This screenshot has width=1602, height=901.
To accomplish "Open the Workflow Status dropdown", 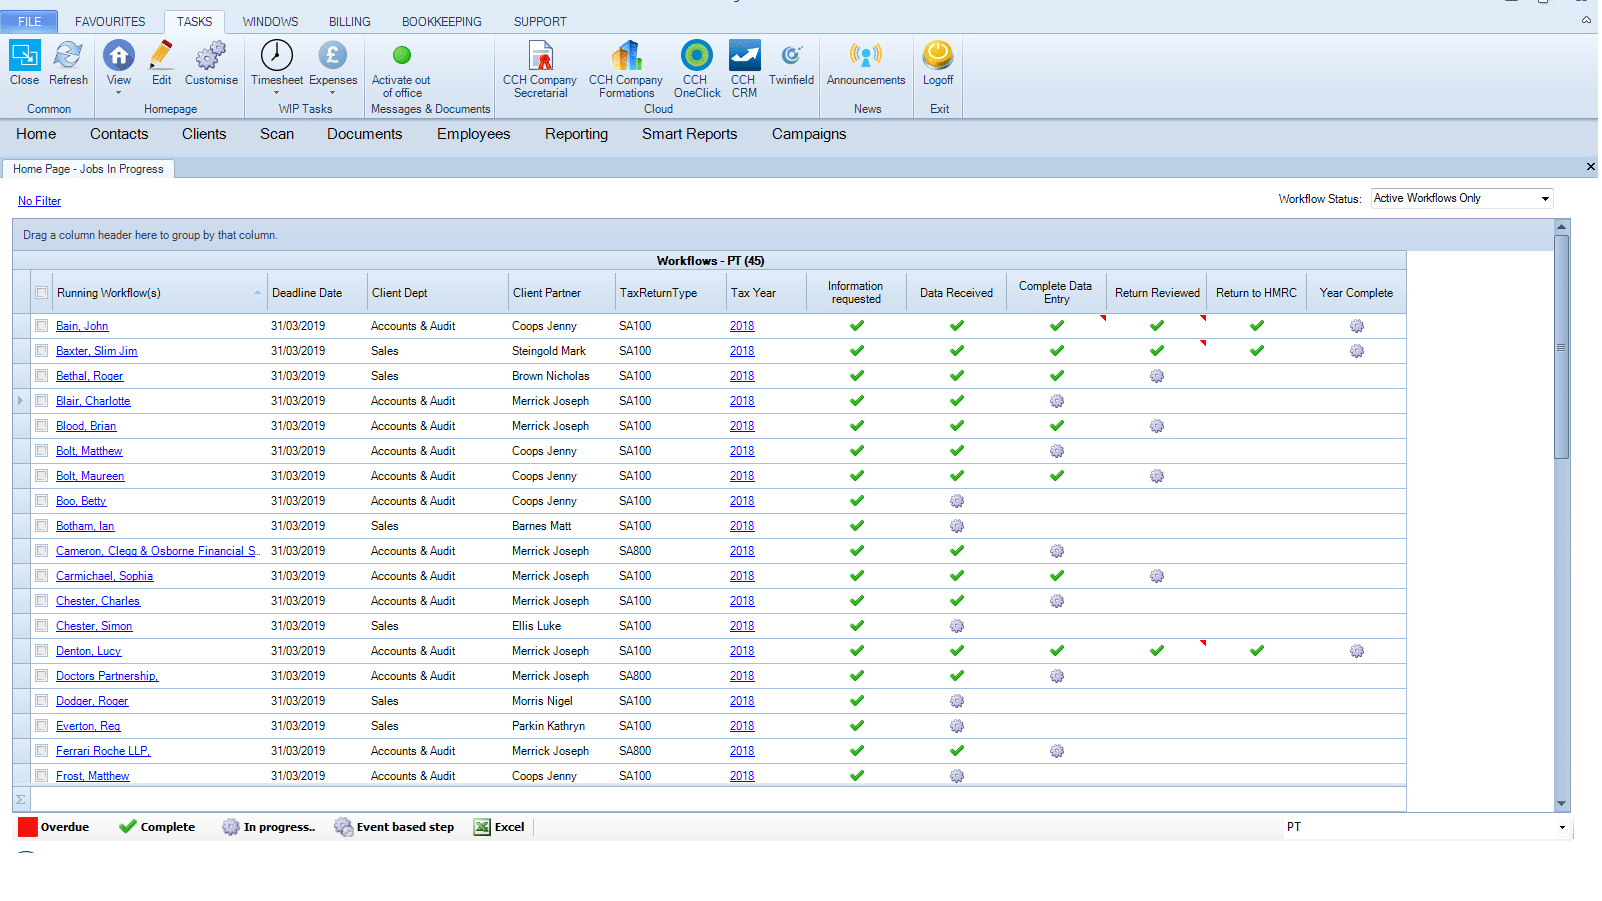I will tap(1544, 199).
